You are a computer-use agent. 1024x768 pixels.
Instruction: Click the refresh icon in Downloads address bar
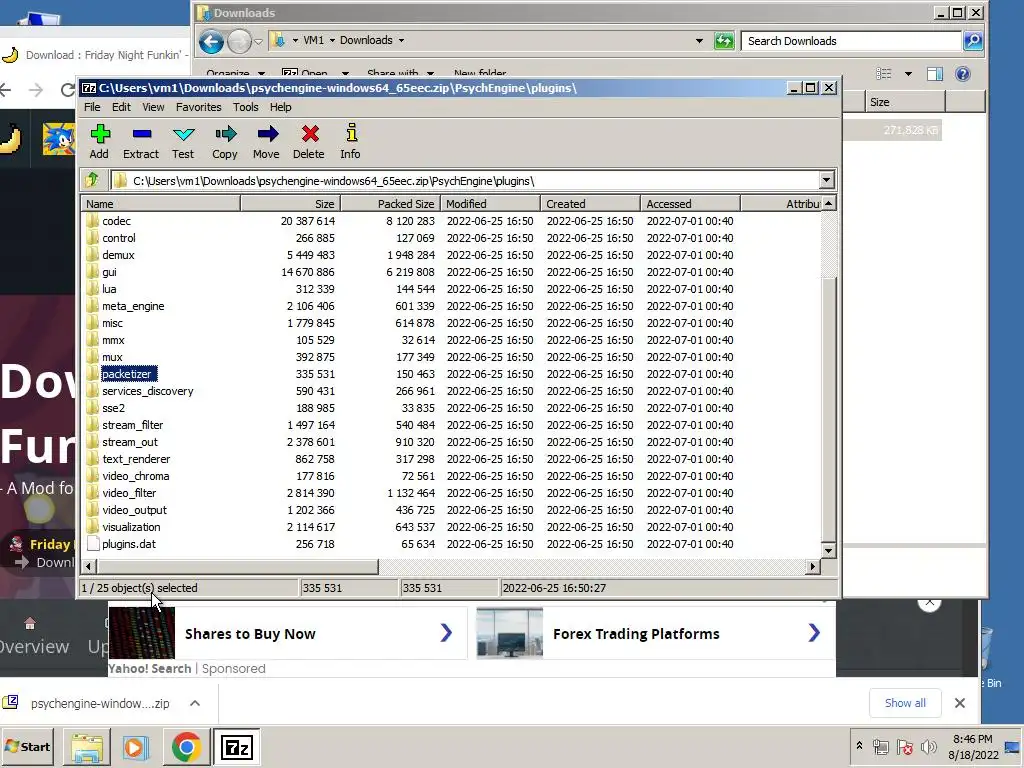coord(724,40)
